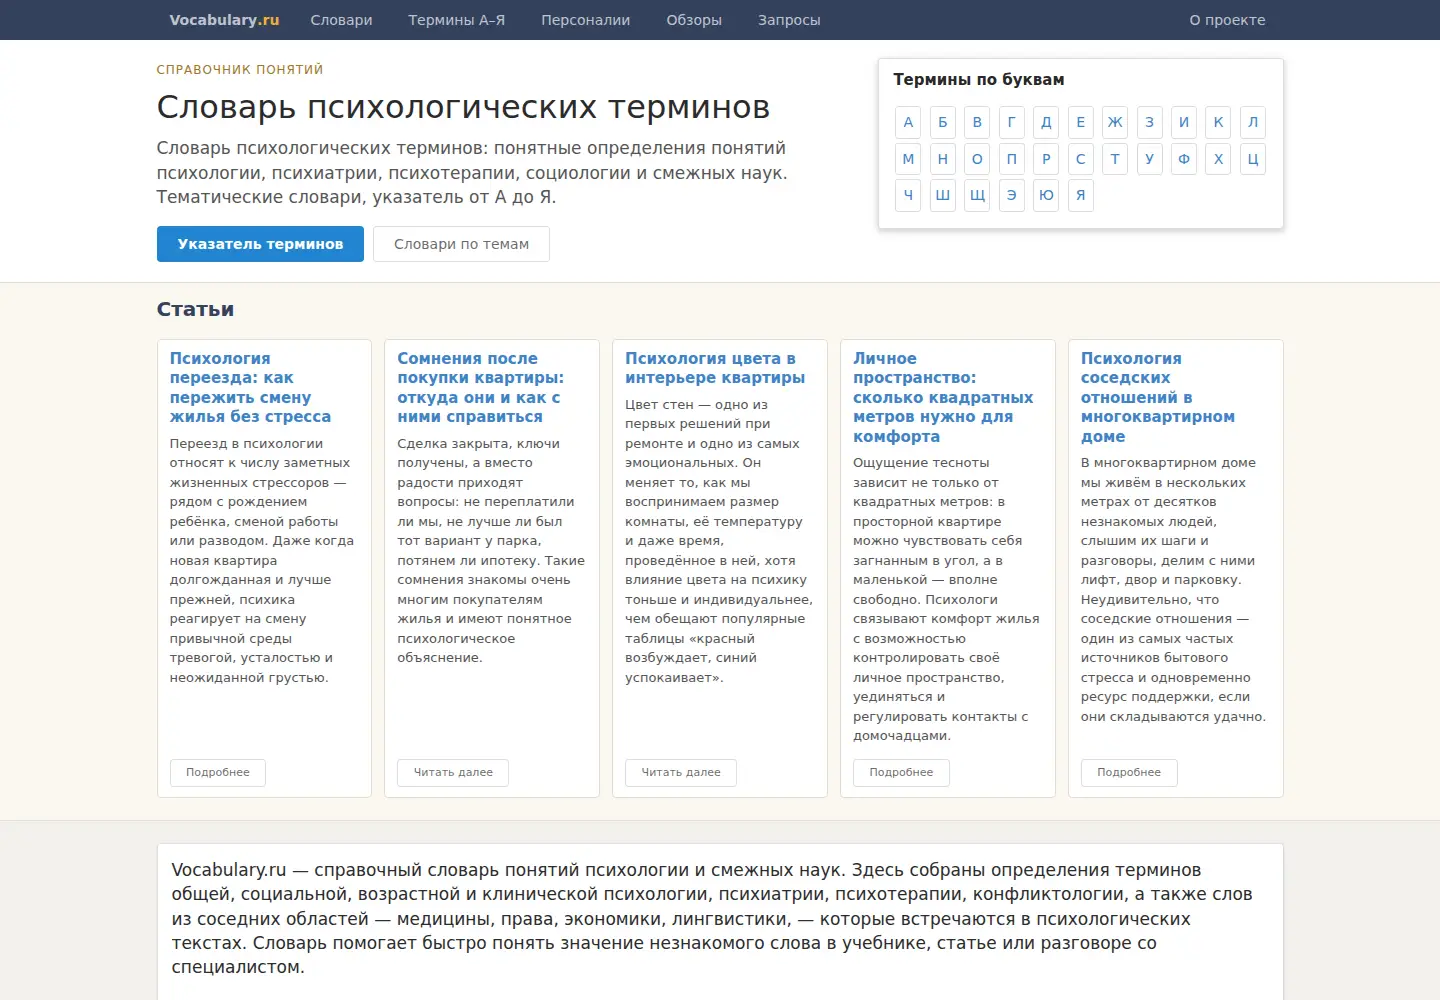Viewport: 1440px width, 1000px height.
Task: Visit the О проекте page
Action: pos(1227,20)
